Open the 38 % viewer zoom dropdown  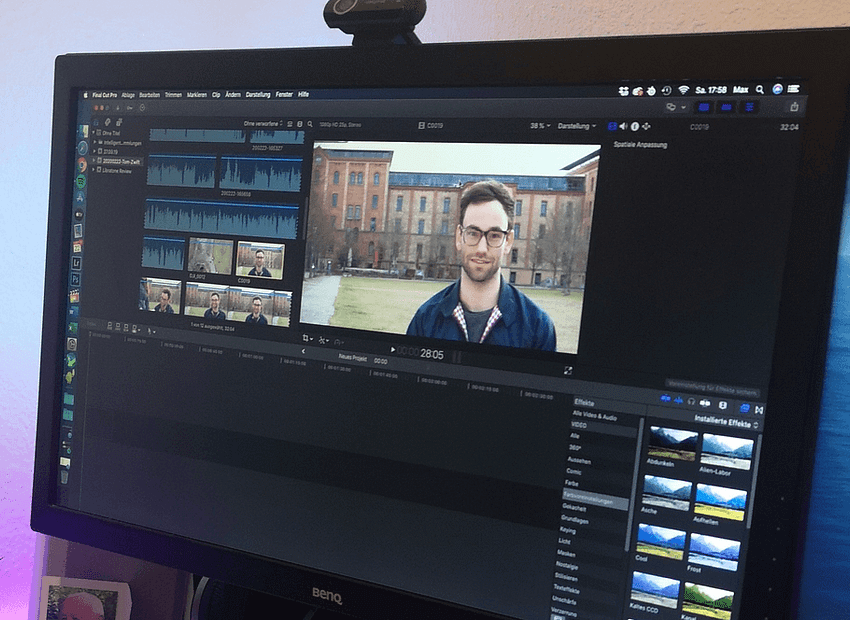coord(540,126)
